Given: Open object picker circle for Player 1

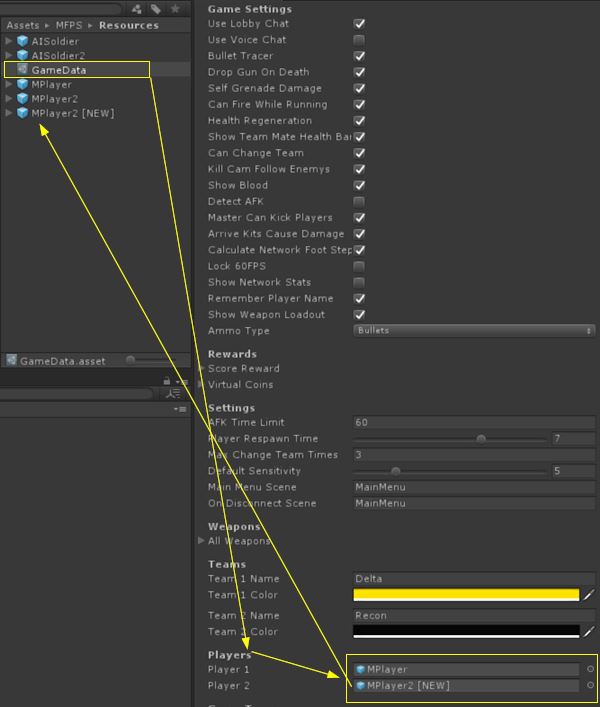Looking at the screenshot, I should 590,670.
